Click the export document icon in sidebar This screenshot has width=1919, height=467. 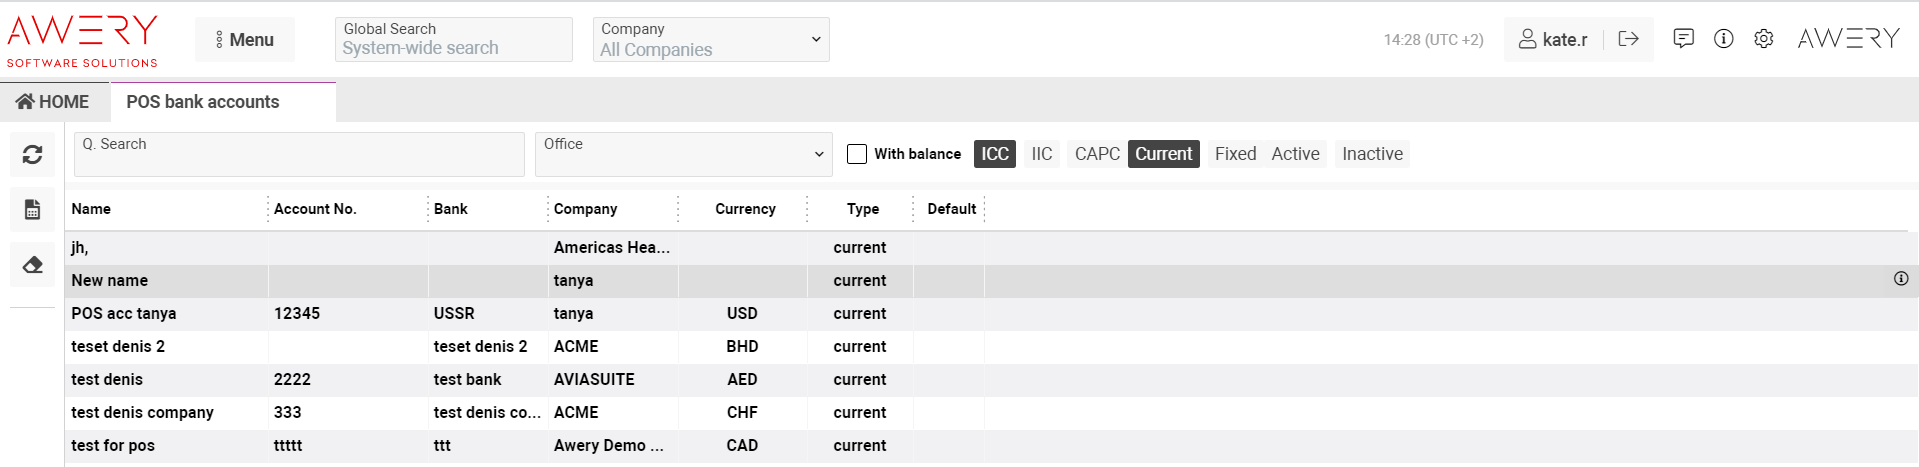pos(32,209)
